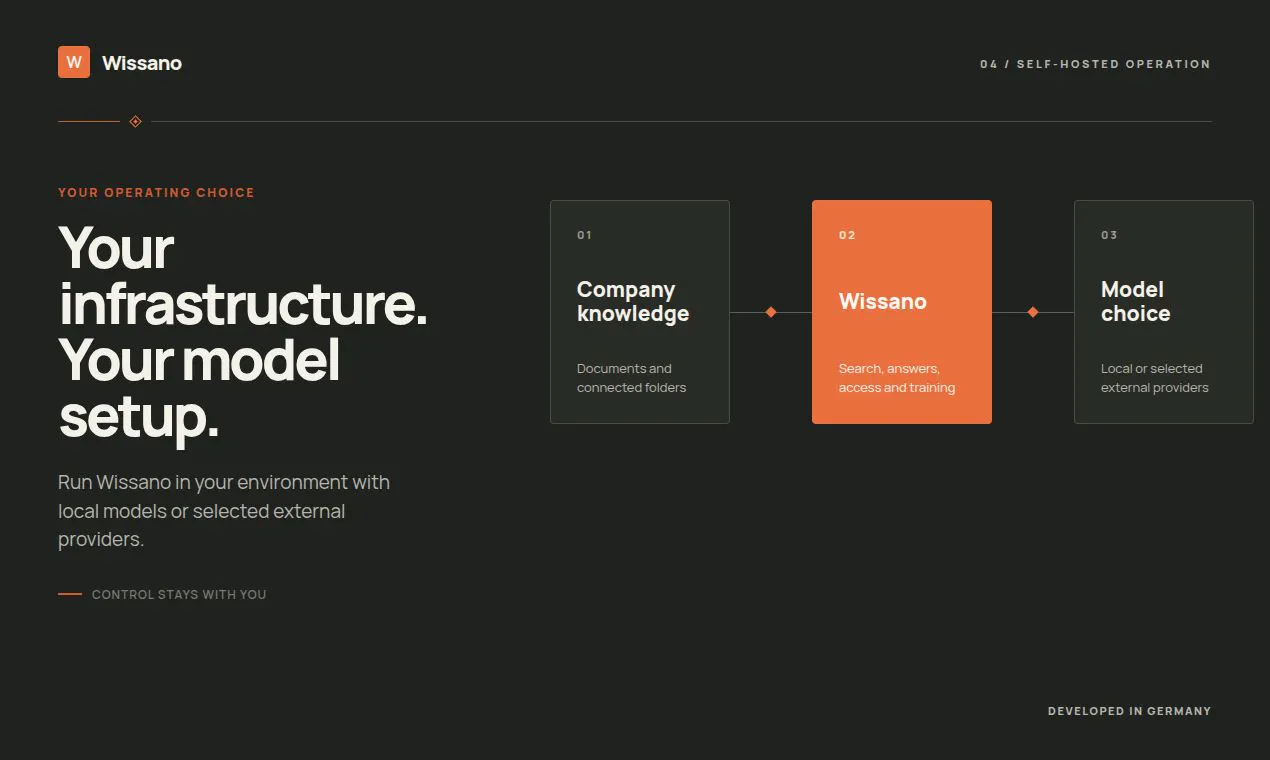Viewport: 1270px width, 760px height.
Task: Click the '04 / SELF-HOSTED OPERATION' label
Action: [1095, 64]
